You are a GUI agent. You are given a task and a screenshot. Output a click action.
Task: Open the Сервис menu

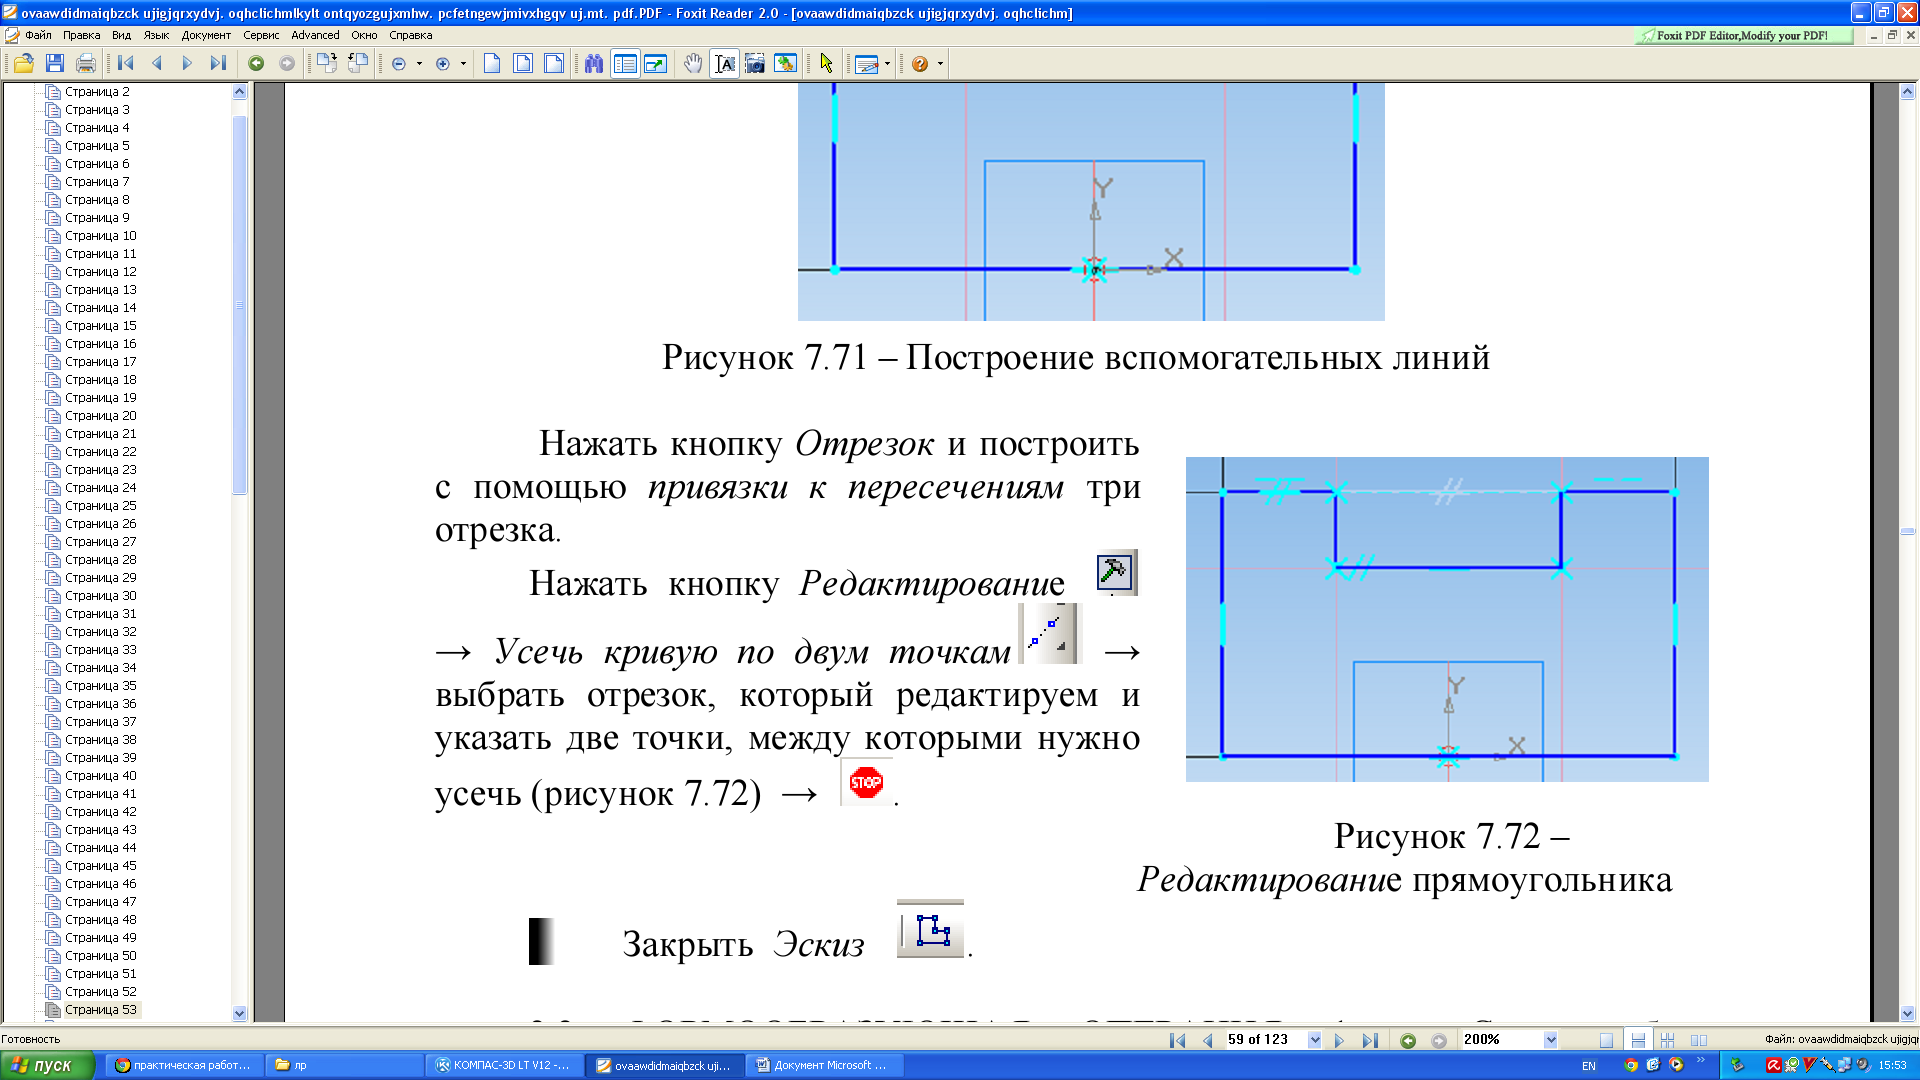[261, 35]
